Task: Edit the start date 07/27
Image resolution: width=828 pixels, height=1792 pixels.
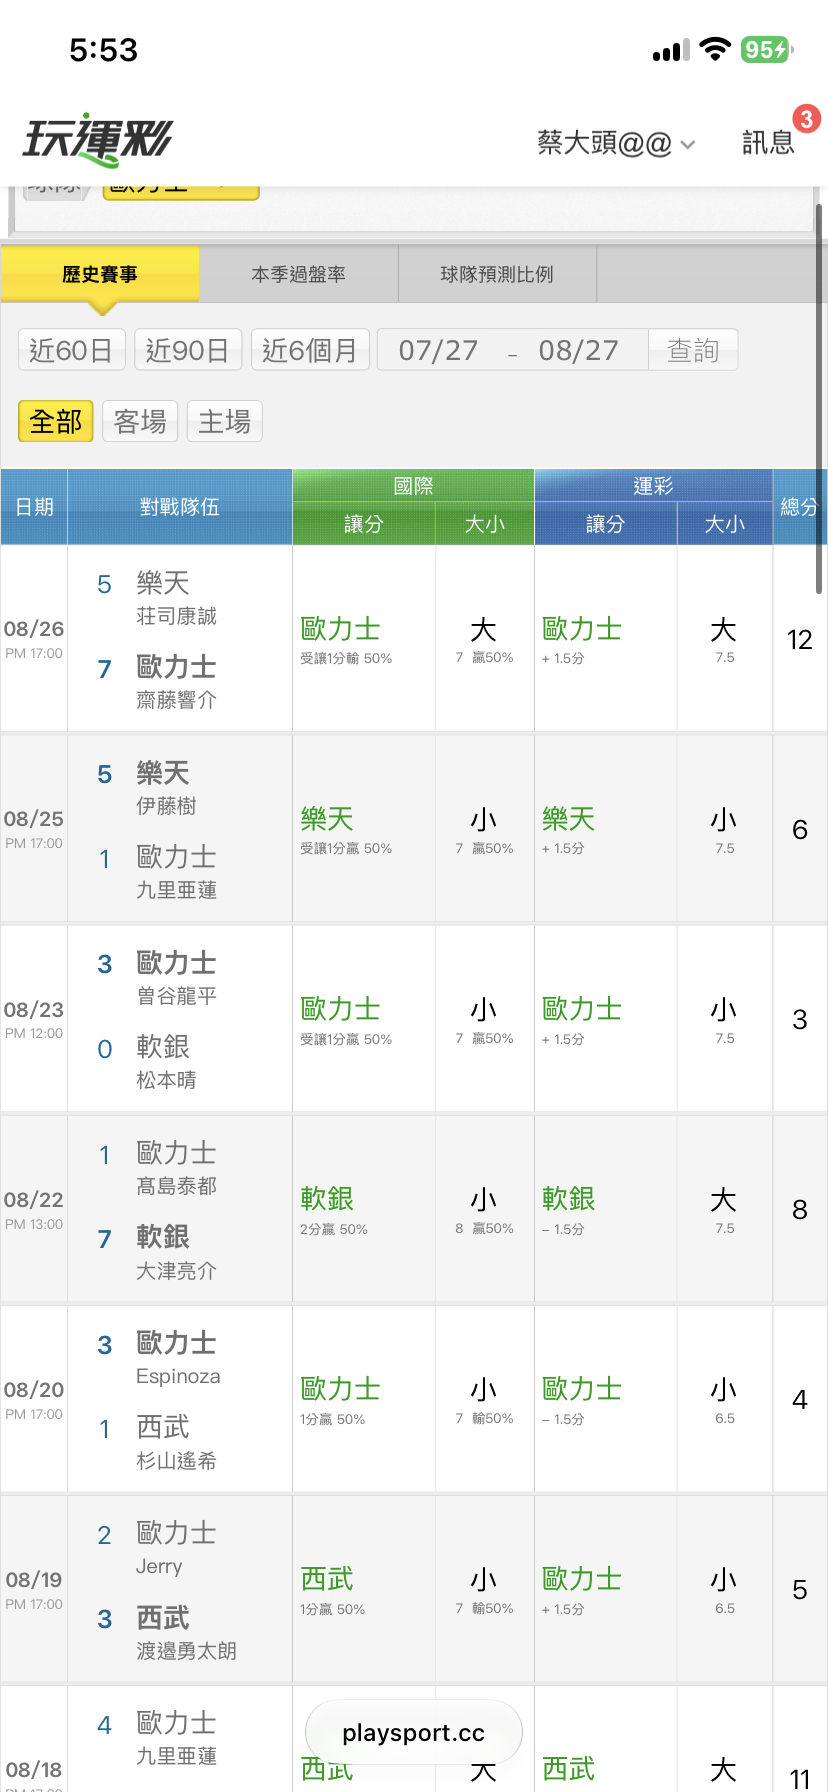Action: point(438,350)
